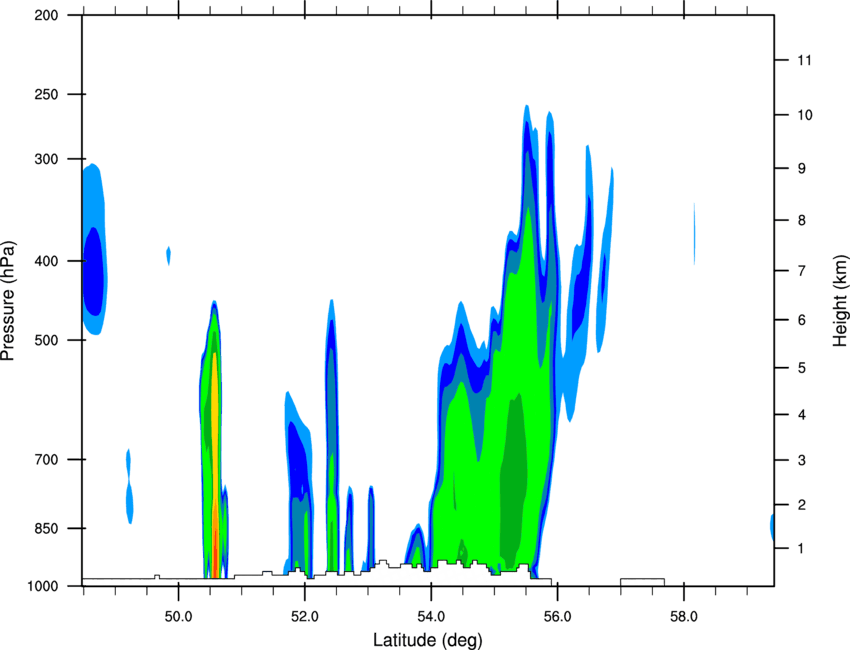Pick the 11 km height label
This screenshot has height=650, width=850.
click(804, 60)
